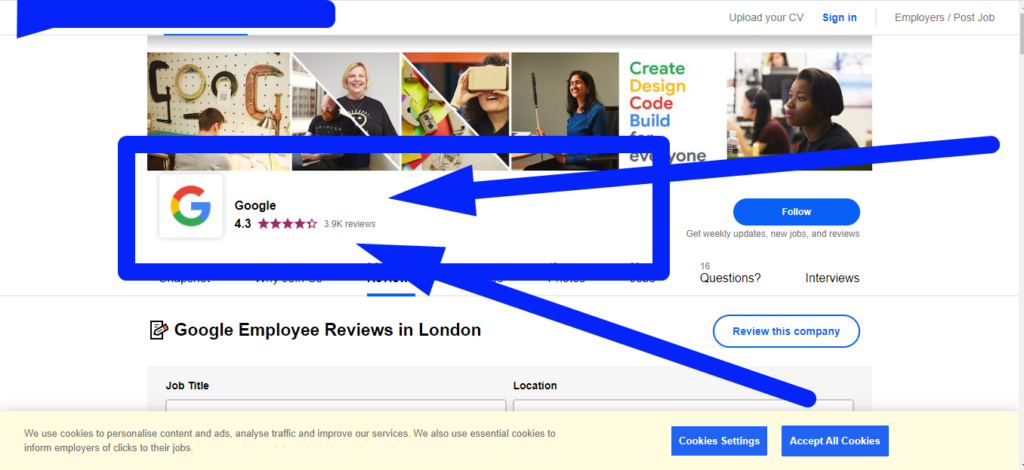Accept All Cookies
This screenshot has width=1024, height=470.
click(835, 441)
